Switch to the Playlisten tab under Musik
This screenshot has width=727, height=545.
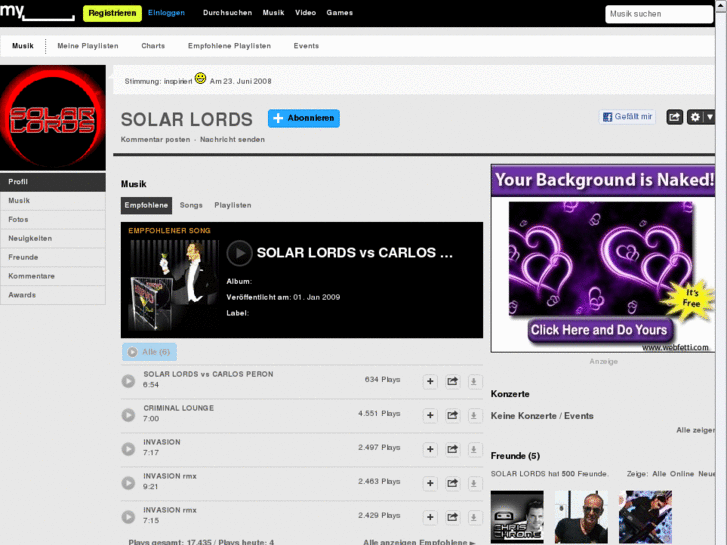[233, 205]
